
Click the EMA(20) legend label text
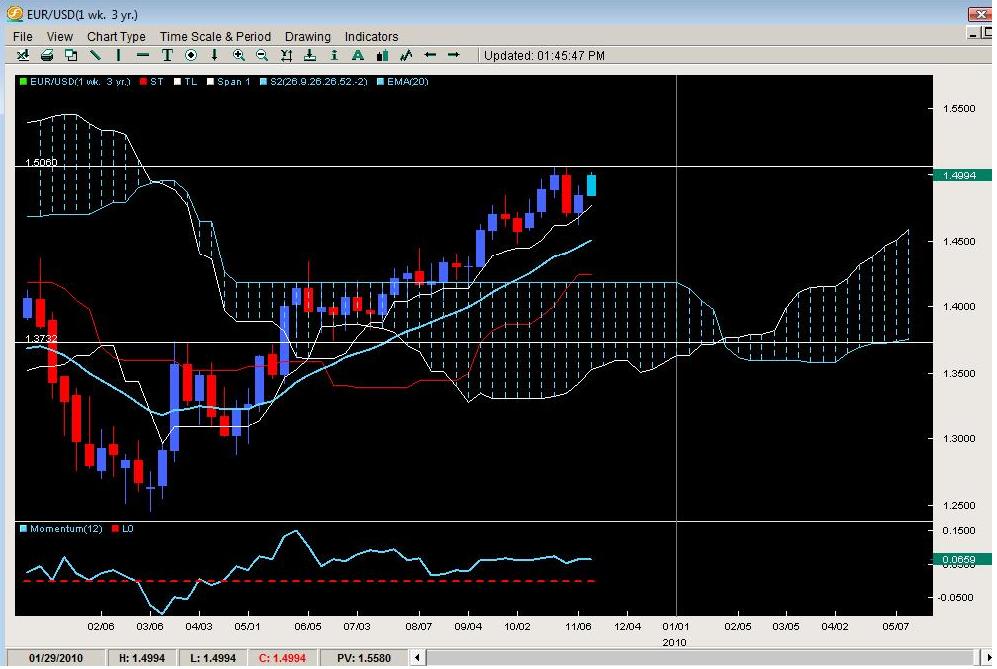pos(408,81)
